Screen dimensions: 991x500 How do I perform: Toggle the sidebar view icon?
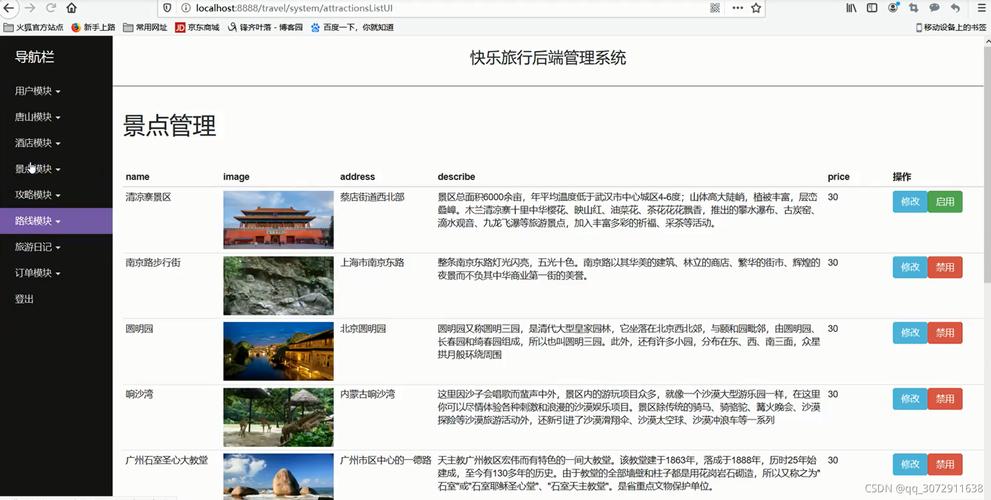(x=872, y=8)
